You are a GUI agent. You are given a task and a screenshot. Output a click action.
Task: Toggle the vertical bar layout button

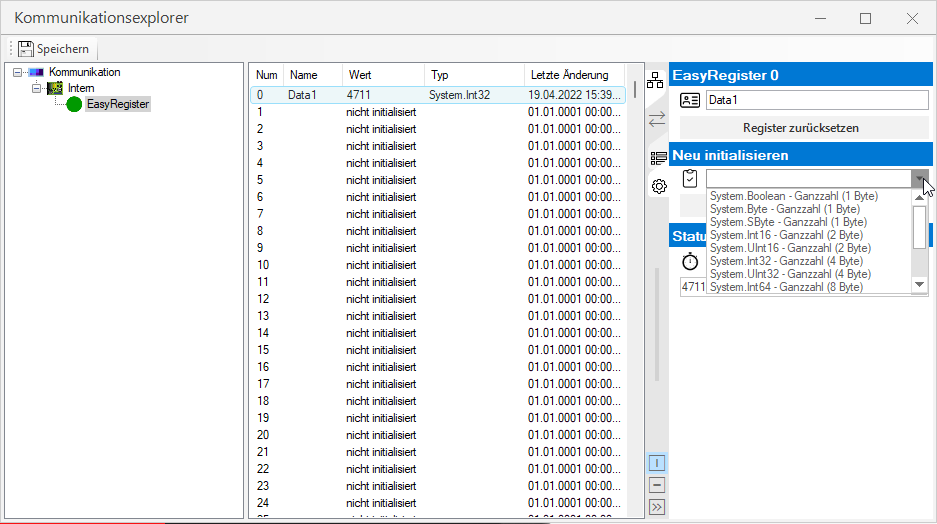(657, 463)
